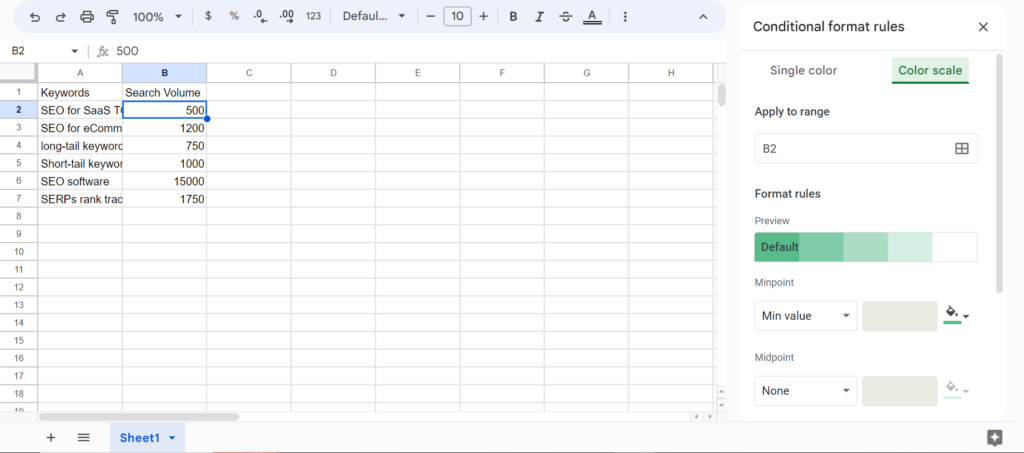This screenshot has height=453, width=1024.
Task: Pick the Minpoint fill color
Action: (x=956, y=316)
